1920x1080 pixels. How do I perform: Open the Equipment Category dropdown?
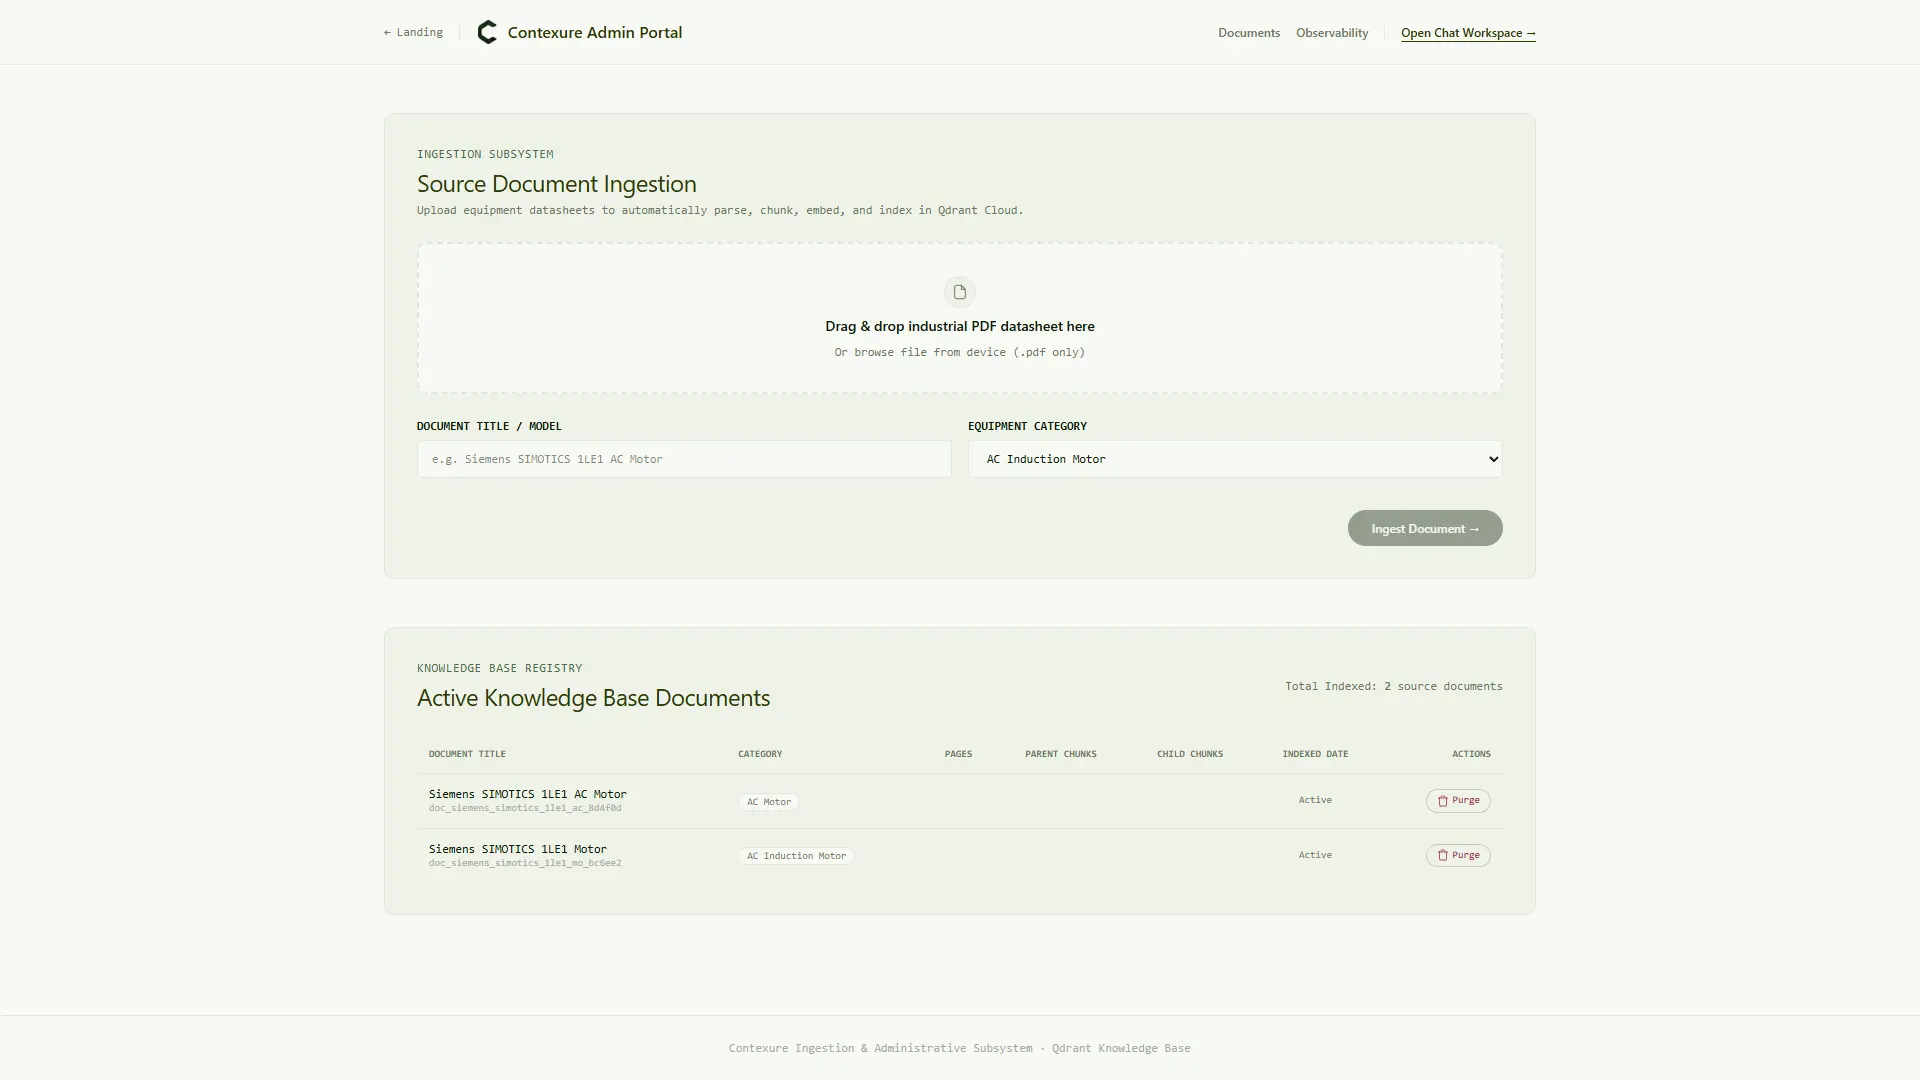1235,459
